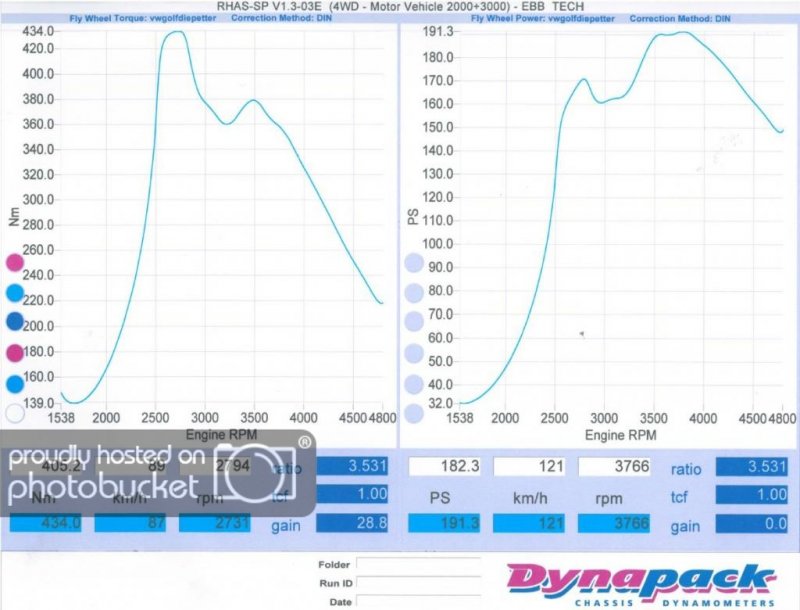The height and width of the screenshot is (610, 800).
Task: Click the Run ID input field
Action: (x=417, y=583)
